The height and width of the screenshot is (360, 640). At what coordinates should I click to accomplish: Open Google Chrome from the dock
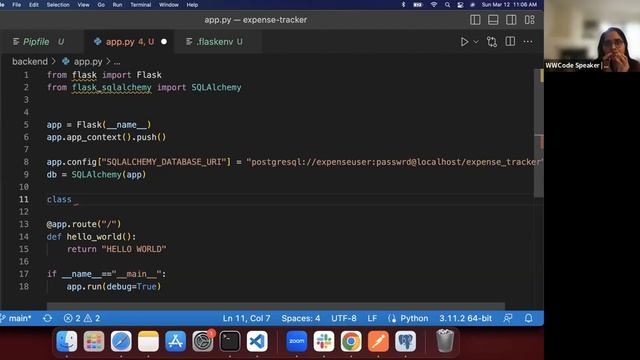[x=351, y=341]
